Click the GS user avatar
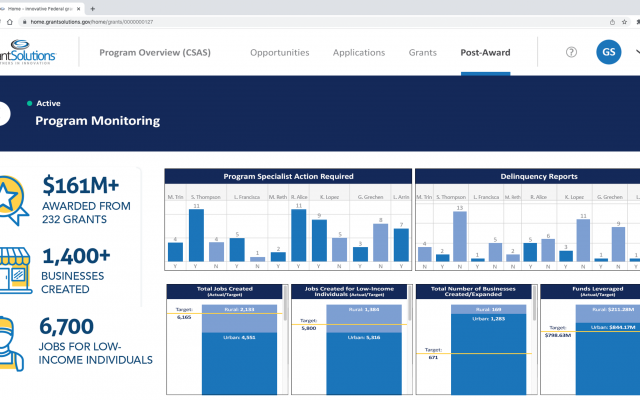 pyautogui.click(x=608, y=52)
